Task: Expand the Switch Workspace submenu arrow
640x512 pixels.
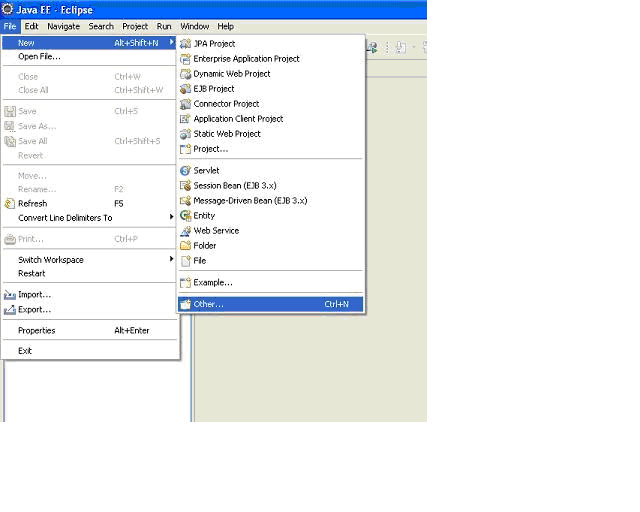Action: point(171,259)
